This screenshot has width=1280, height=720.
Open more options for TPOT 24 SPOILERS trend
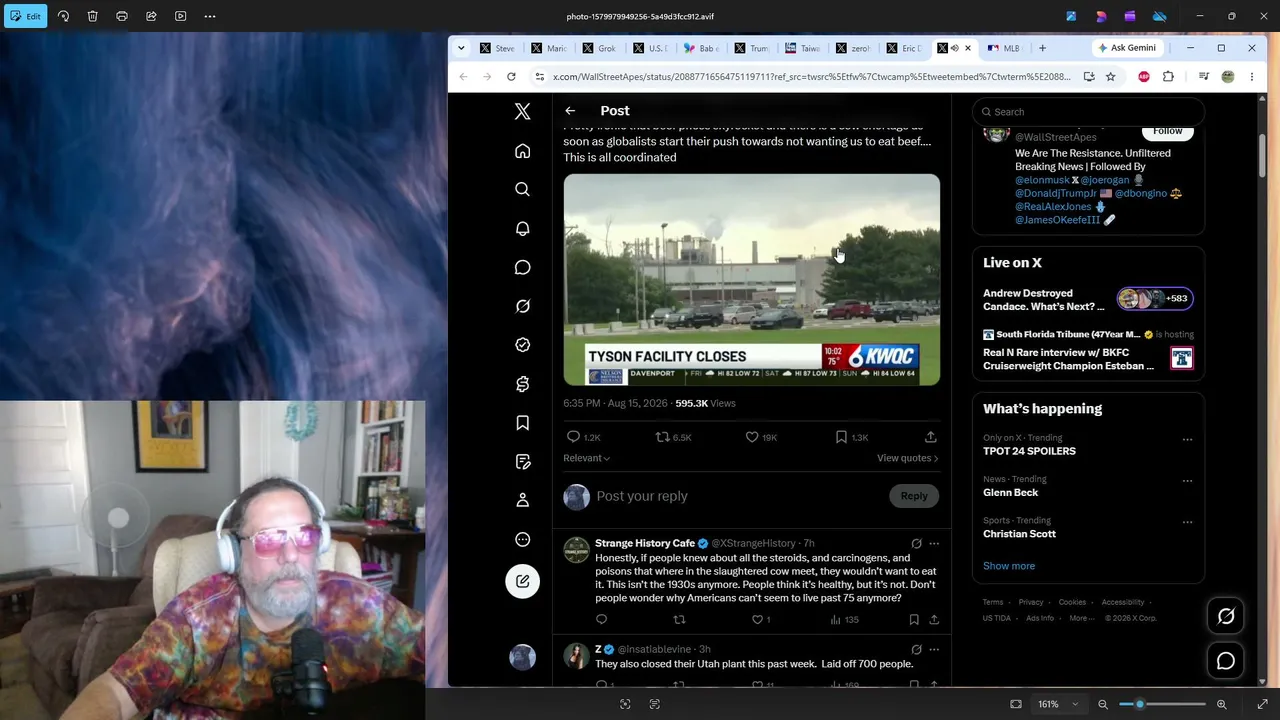[x=1187, y=439]
